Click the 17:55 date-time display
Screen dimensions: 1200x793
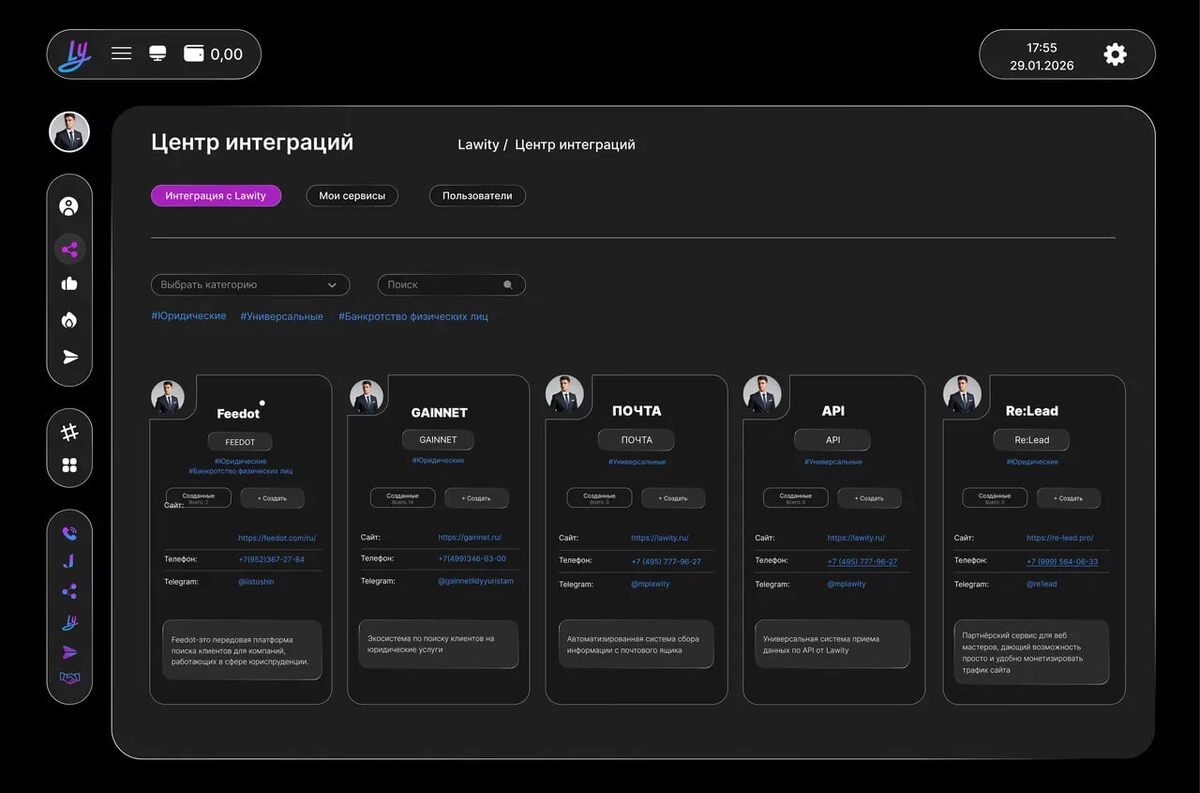point(1042,56)
